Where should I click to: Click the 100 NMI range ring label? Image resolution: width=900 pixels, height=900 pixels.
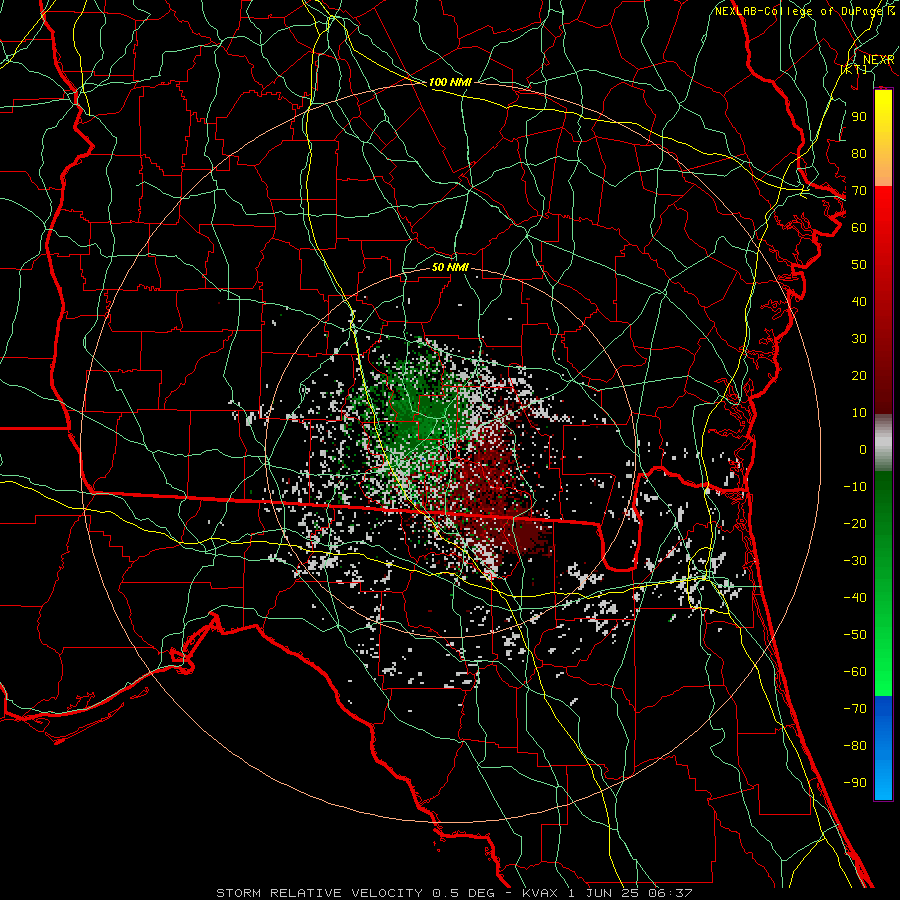pos(450,82)
